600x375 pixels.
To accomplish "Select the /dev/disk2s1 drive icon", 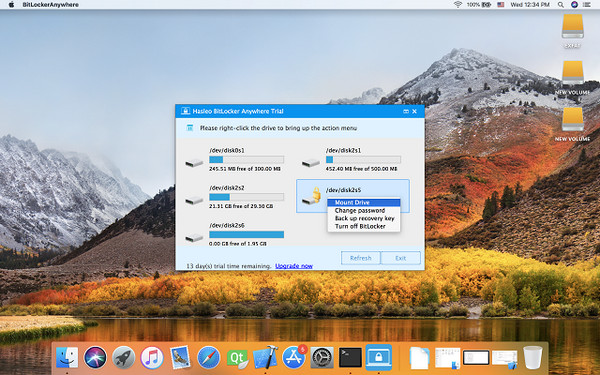I will (311, 163).
